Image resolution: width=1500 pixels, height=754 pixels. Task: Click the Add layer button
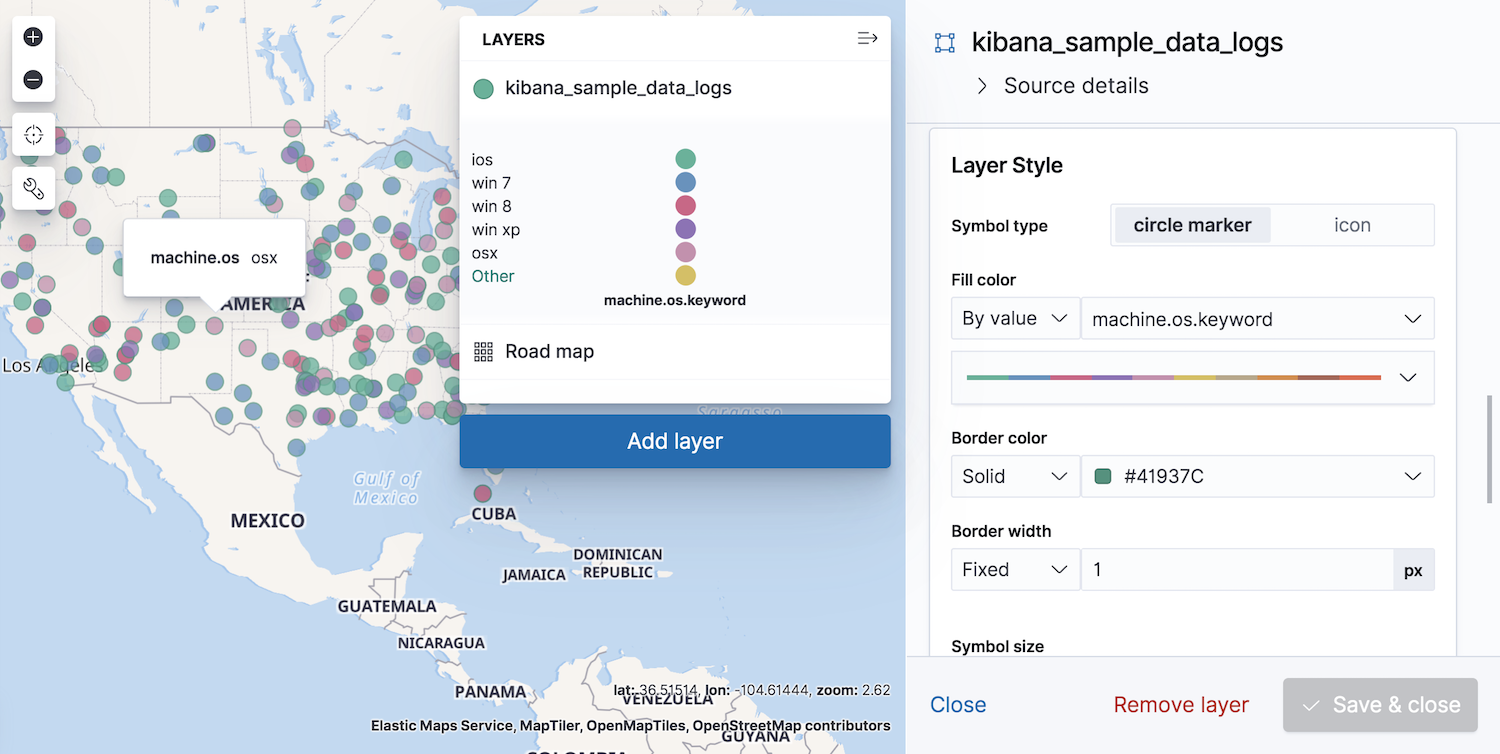point(674,441)
